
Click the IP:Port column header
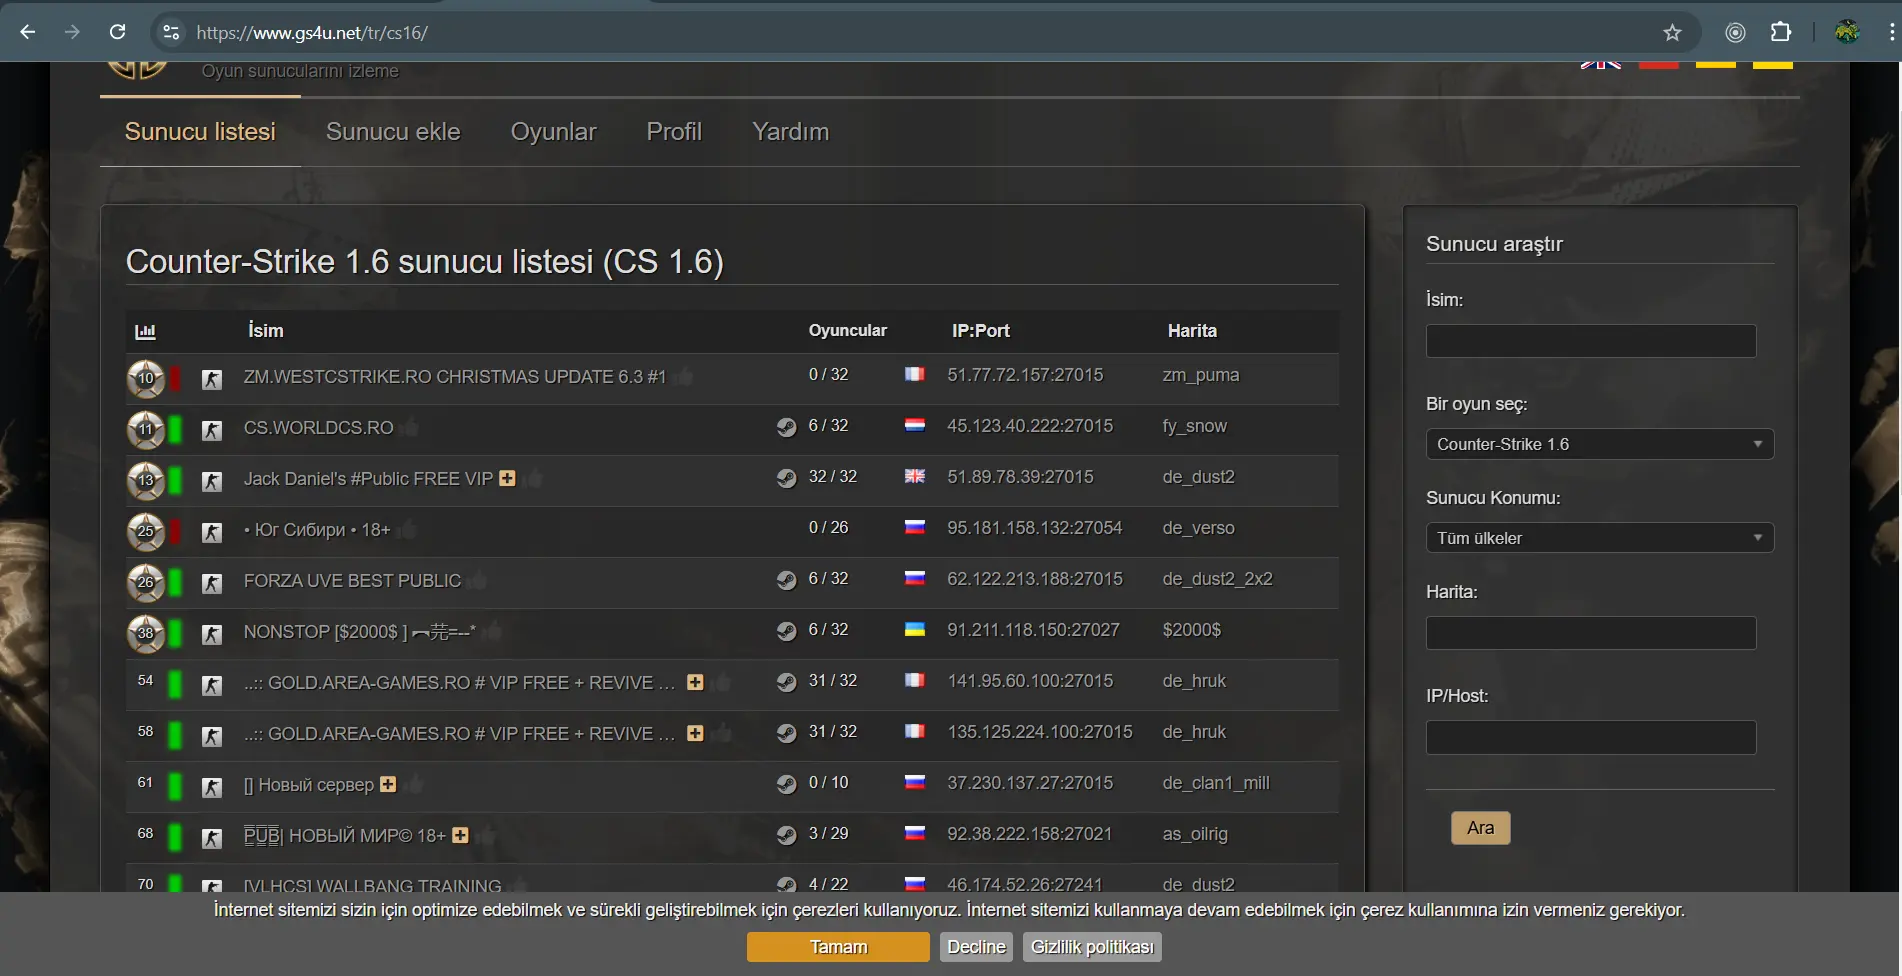980,331
